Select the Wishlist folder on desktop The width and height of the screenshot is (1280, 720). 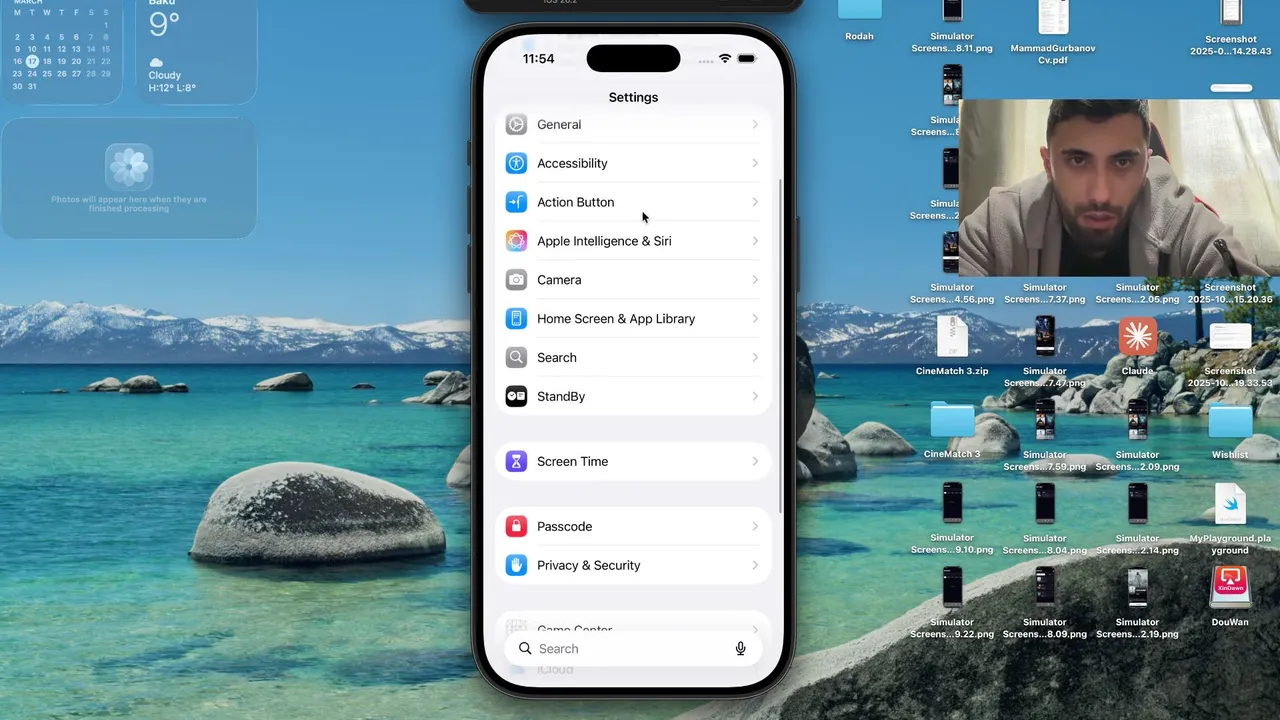click(x=1230, y=420)
